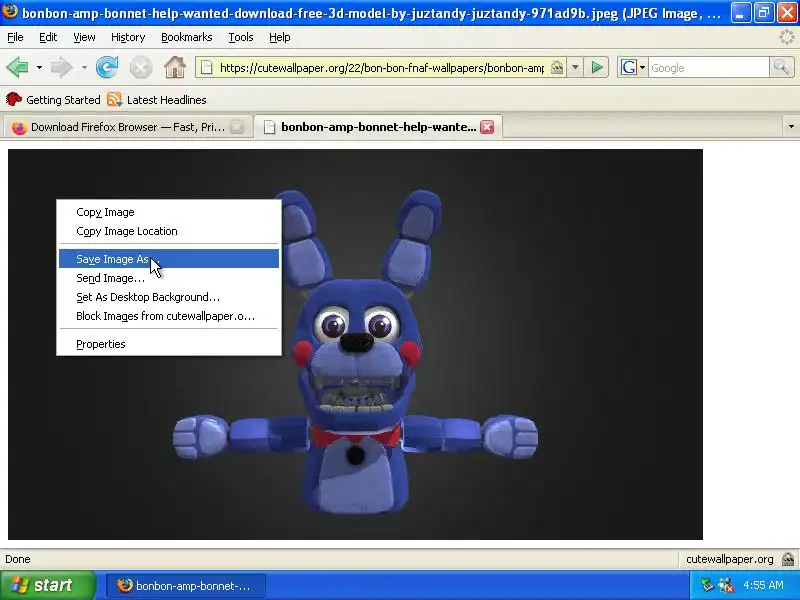The width and height of the screenshot is (800, 600).
Task: Open the Getting Started bookmark
Action: [53, 99]
